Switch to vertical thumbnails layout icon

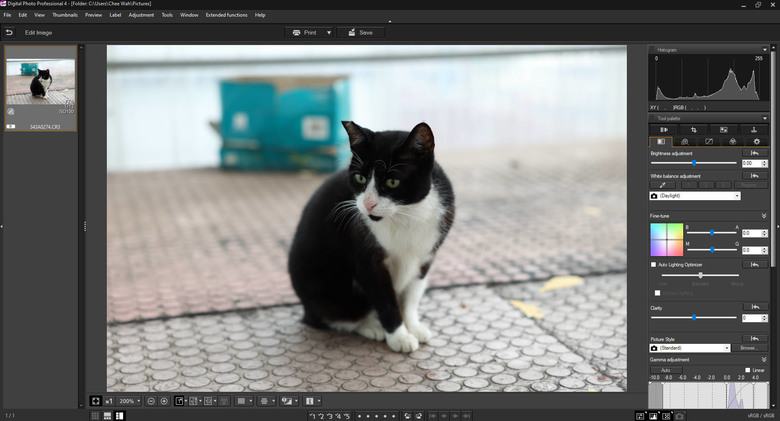119,416
